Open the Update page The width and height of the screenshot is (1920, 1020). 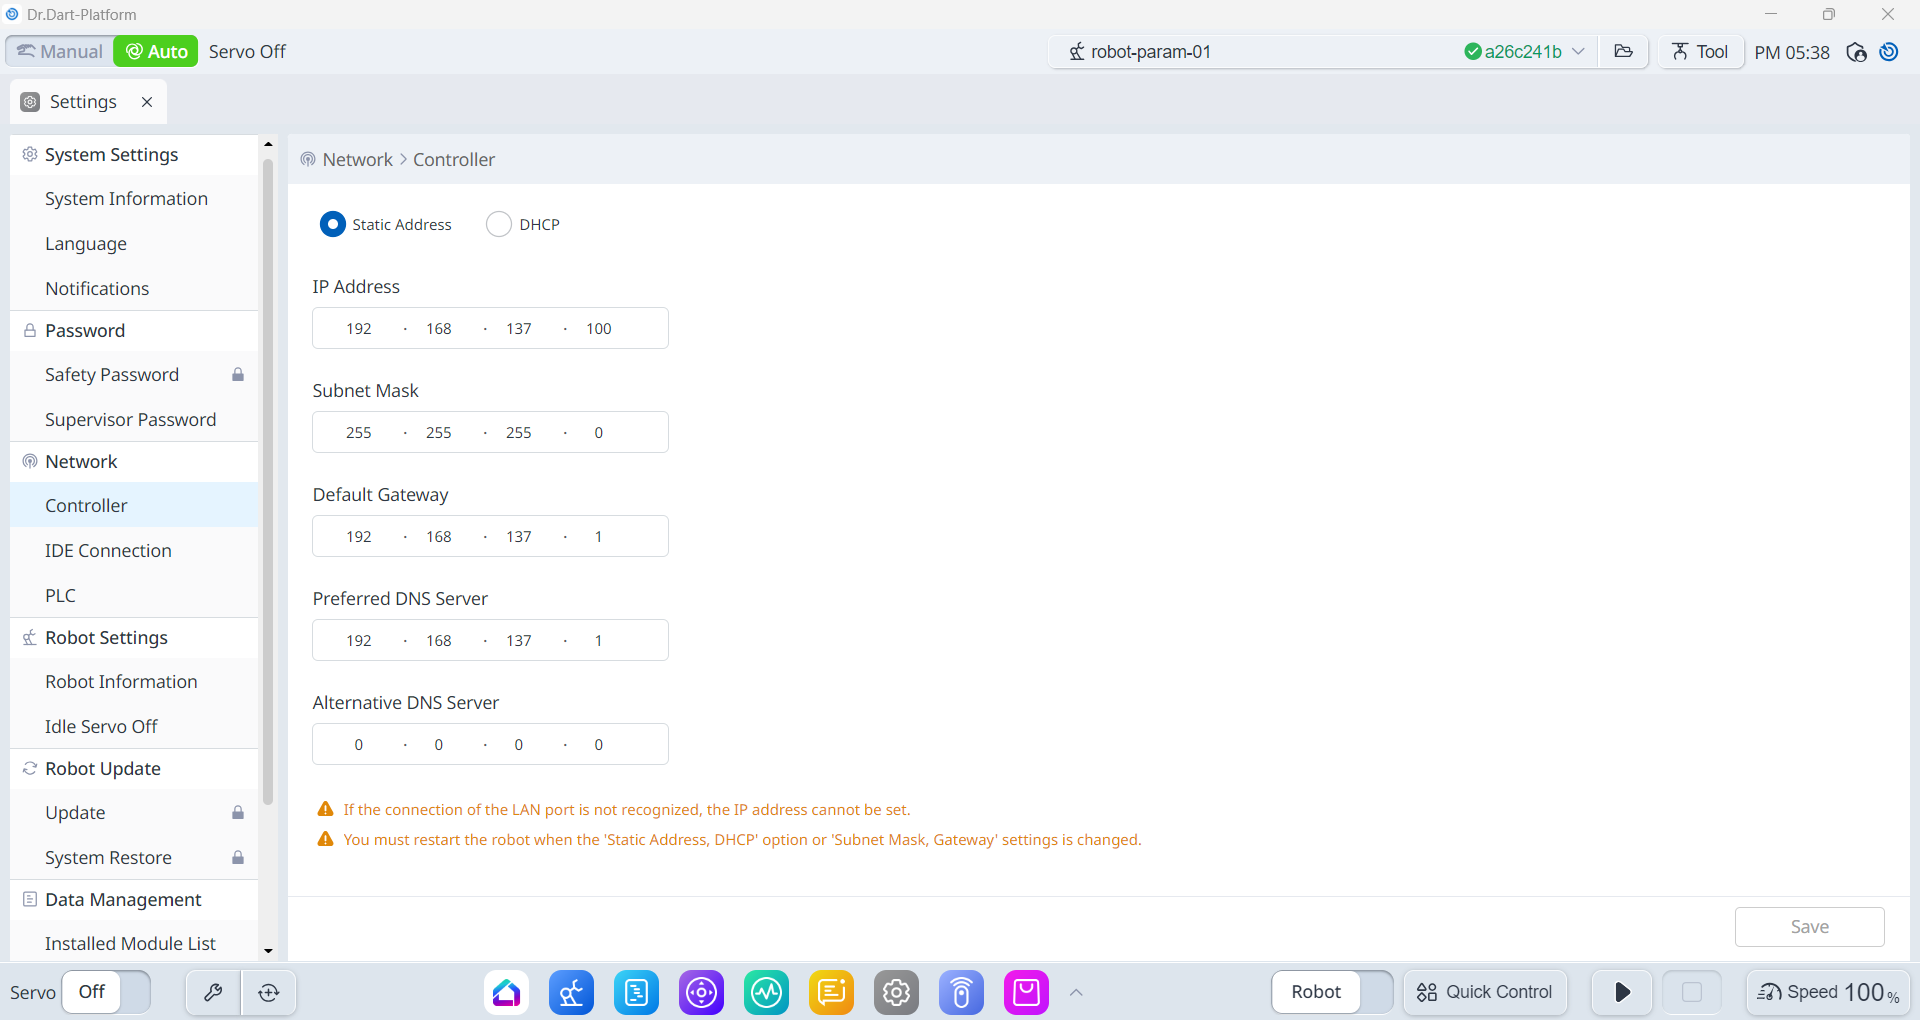134,813
